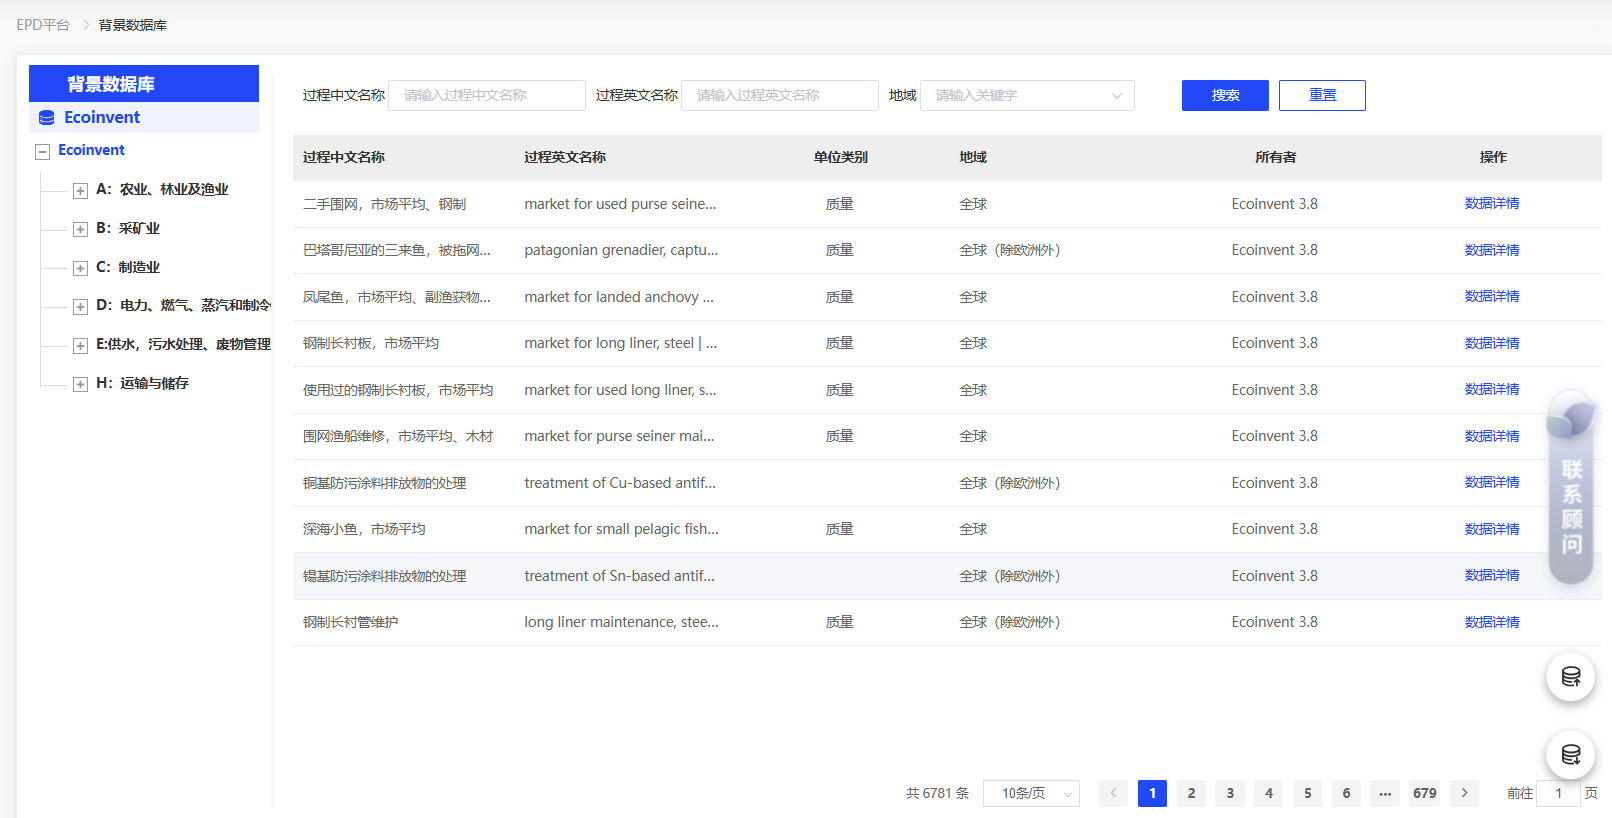Screen dimensions: 1612x818
Task: Click 背景数据库 breadcrumb item
Action: click(x=132, y=25)
